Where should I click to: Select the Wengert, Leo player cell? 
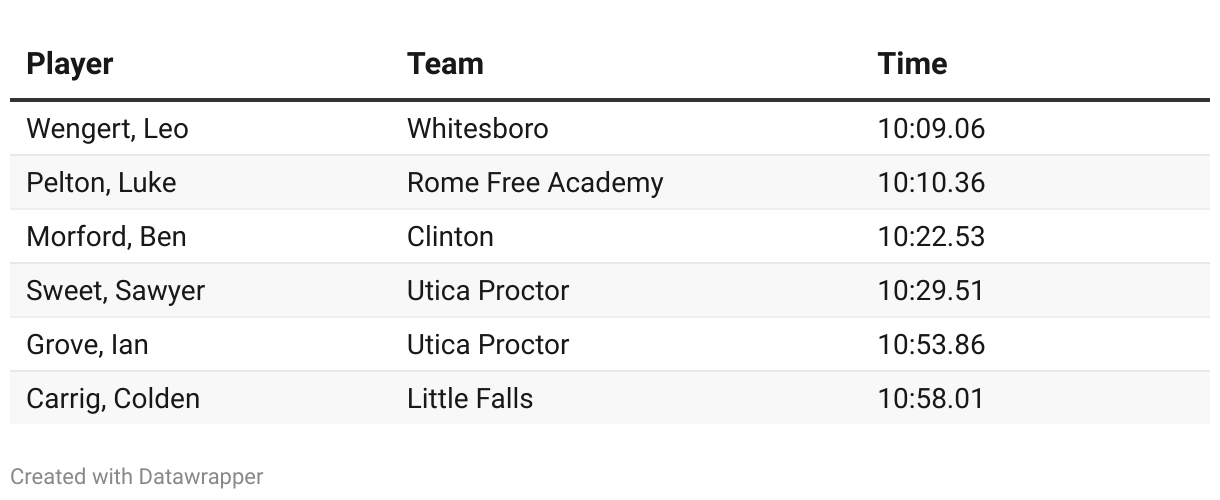coord(107,129)
